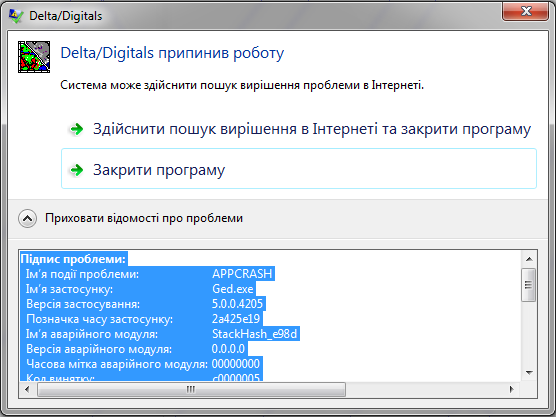556x417 pixels.
Task: Click the vertical scrollbar up arrow
Action: click(529, 259)
